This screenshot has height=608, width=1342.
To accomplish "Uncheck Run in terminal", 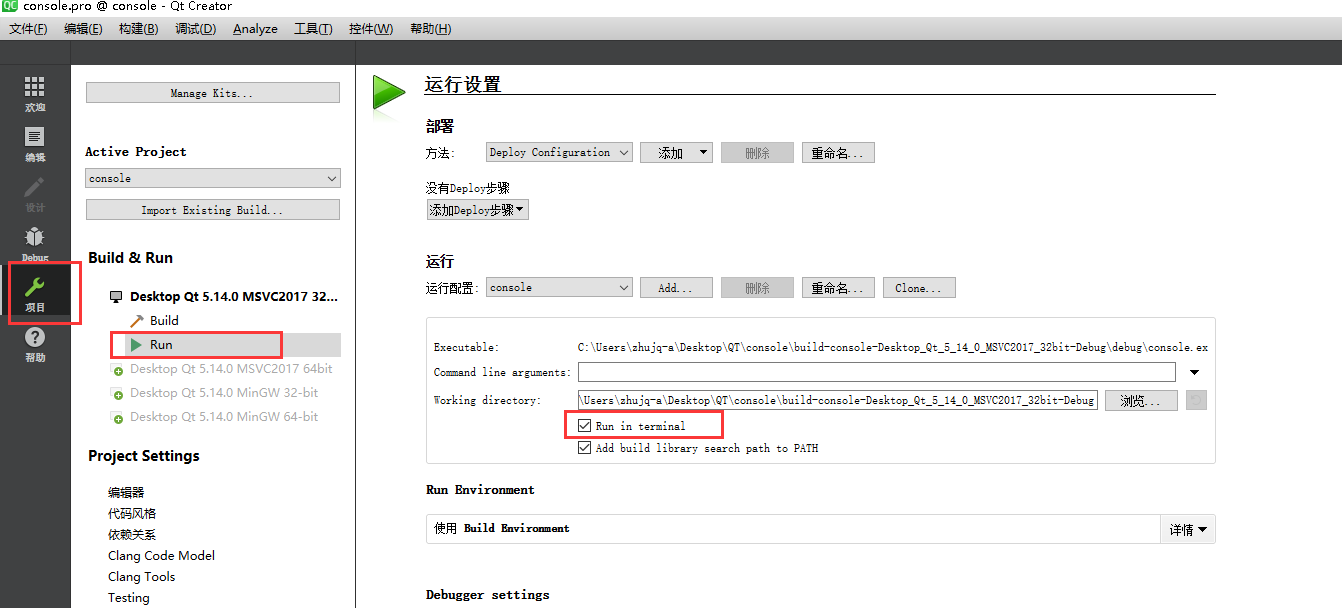I will (x=584, y=424).
